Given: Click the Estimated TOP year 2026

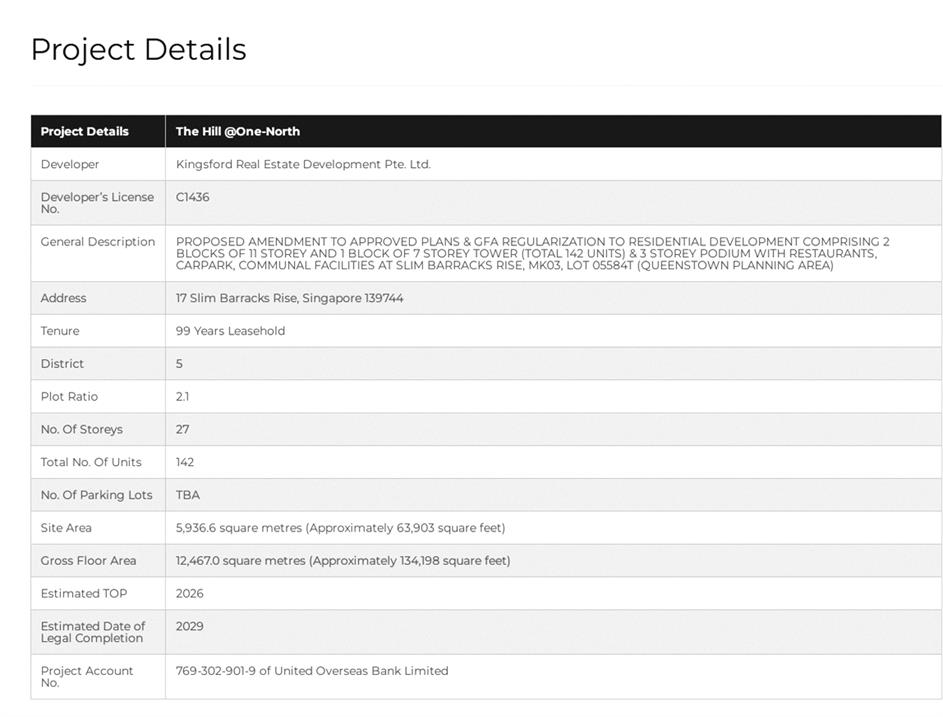Looking at the screenshot, I should point(190,593).
